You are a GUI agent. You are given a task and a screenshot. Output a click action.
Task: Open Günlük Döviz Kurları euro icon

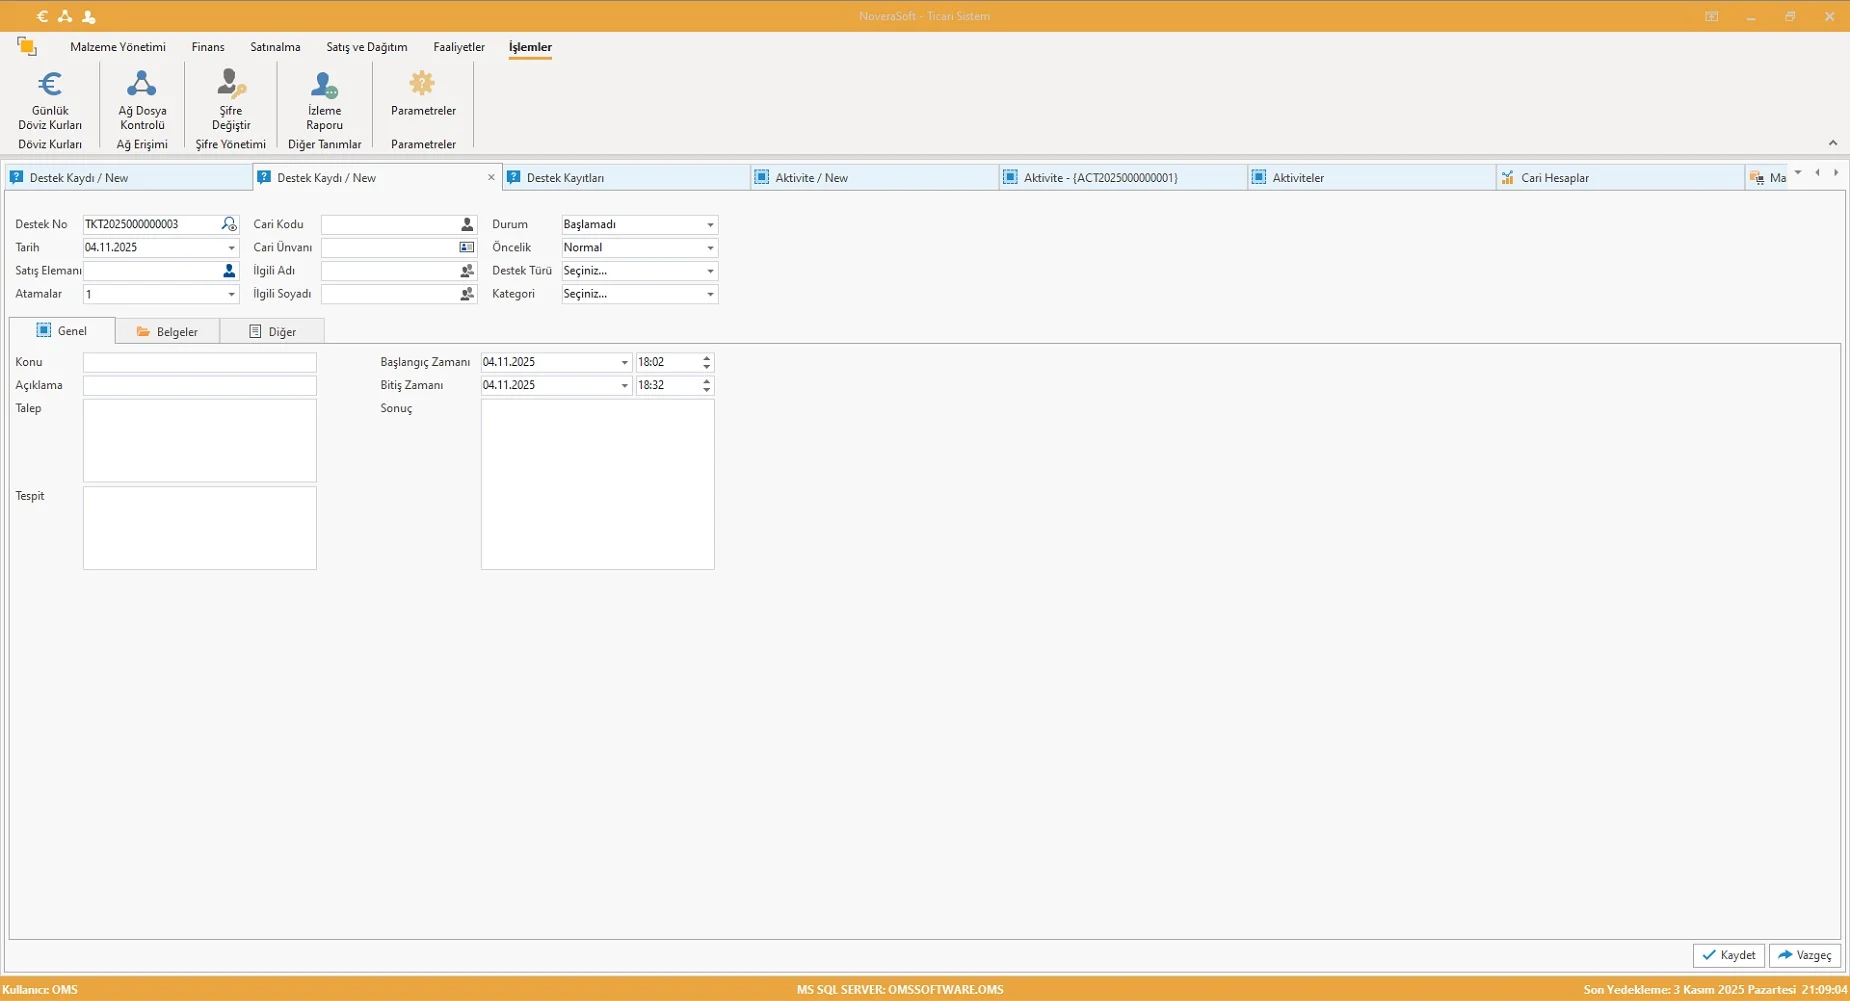pos(50,85)
